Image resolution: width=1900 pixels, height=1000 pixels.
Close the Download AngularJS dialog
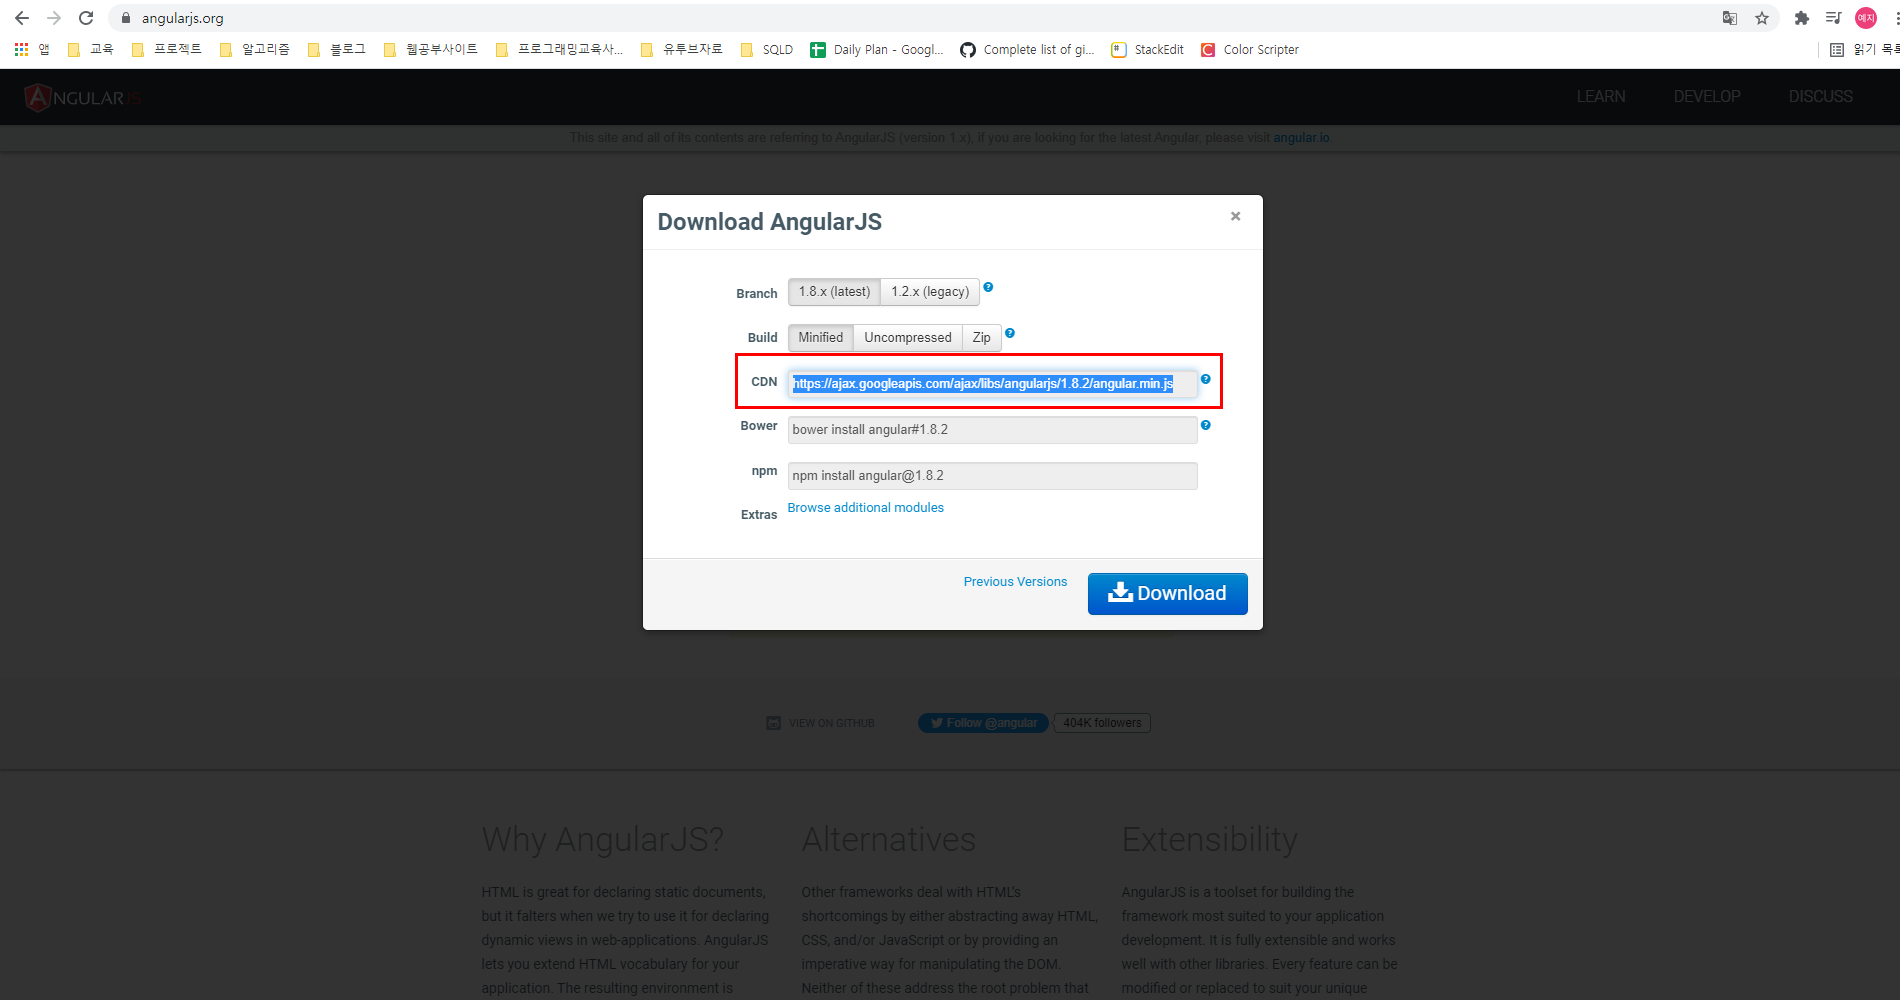click(1236, 216)
